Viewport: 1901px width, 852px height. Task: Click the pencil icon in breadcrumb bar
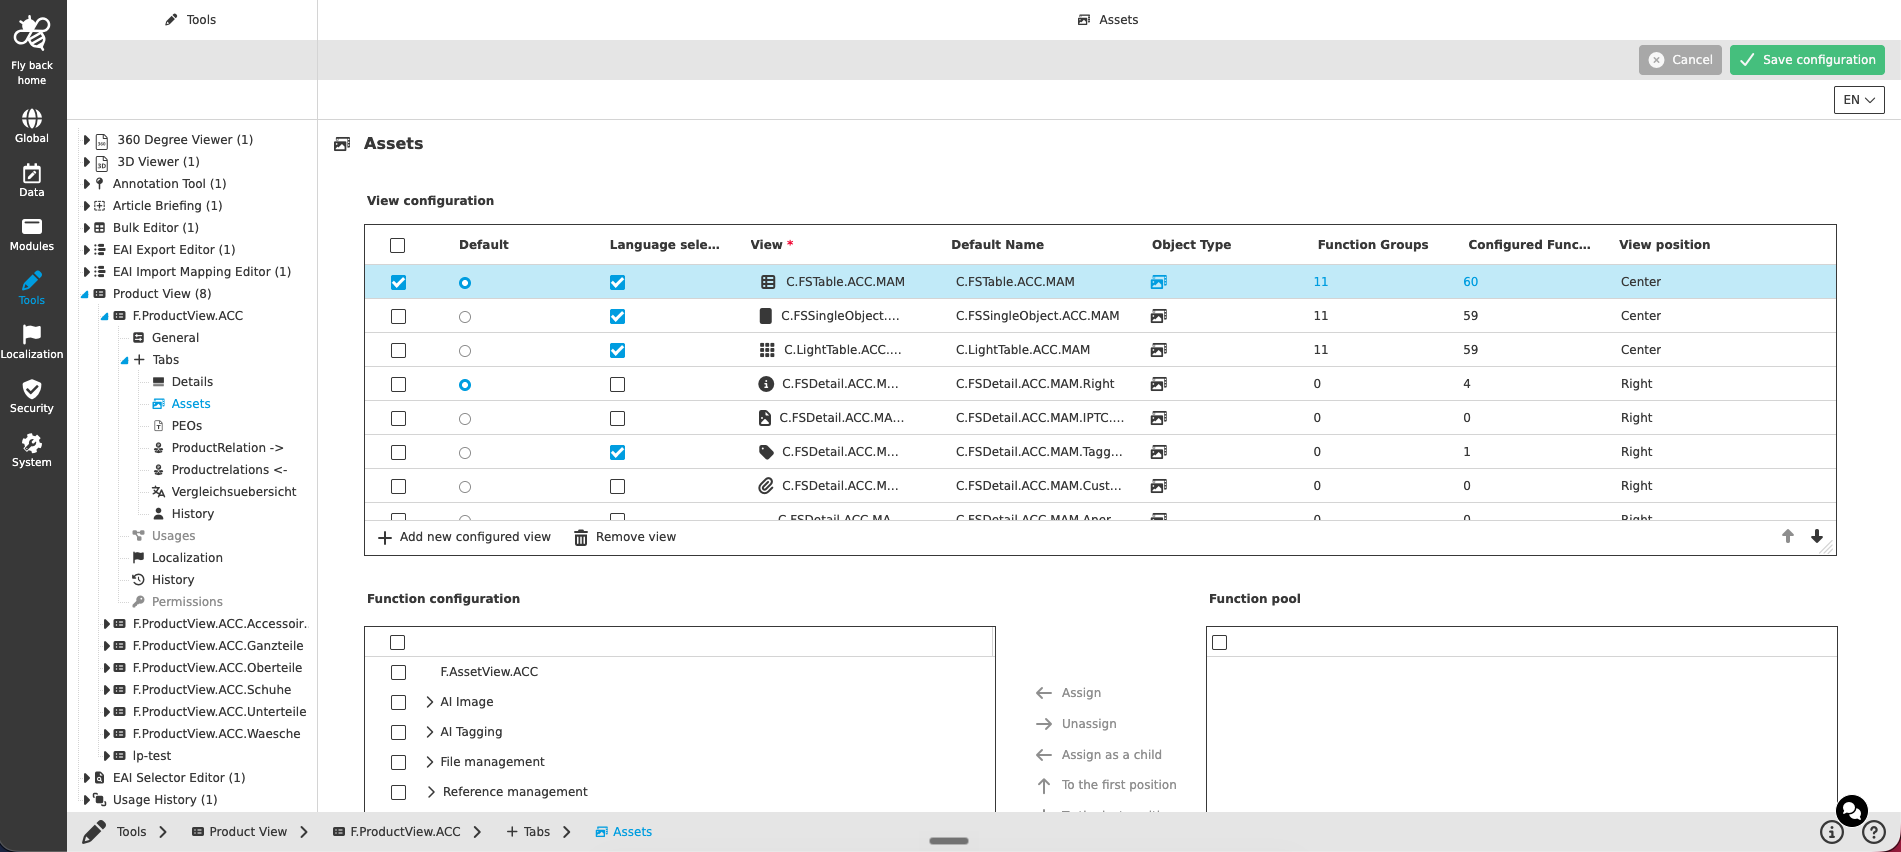(x=94, y=832)
